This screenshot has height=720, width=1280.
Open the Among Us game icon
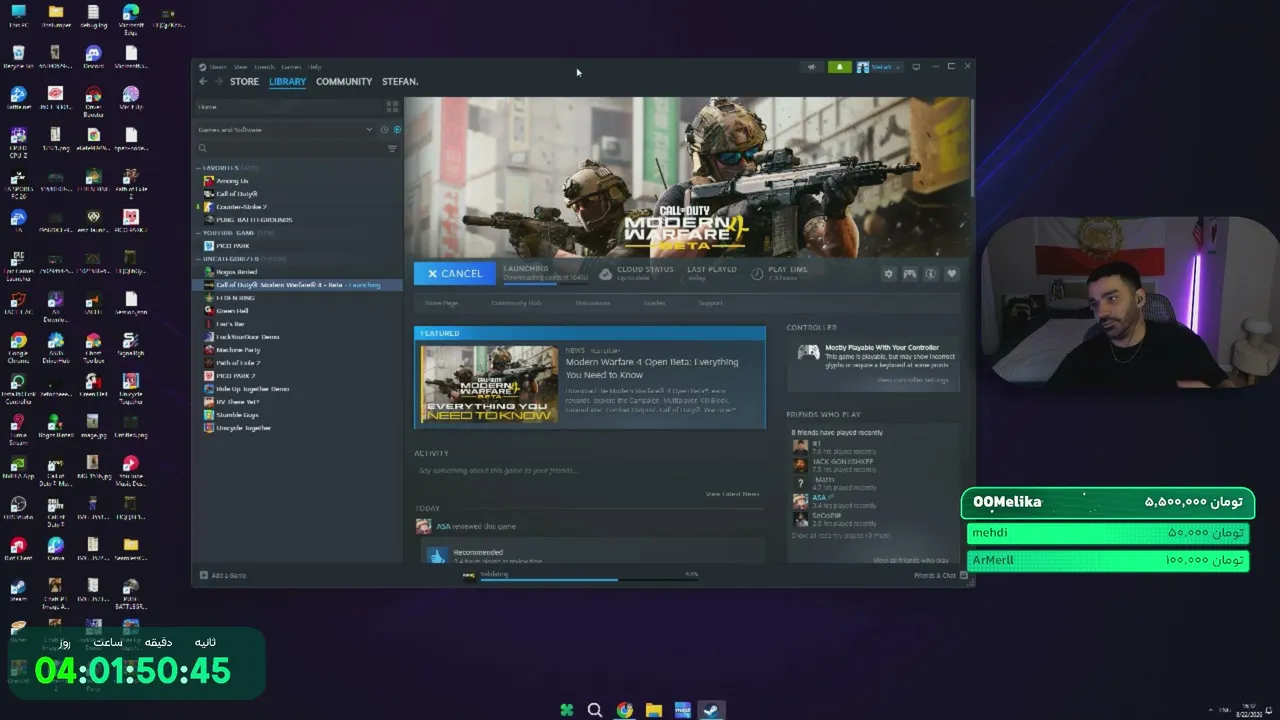[x=209, y=181]
